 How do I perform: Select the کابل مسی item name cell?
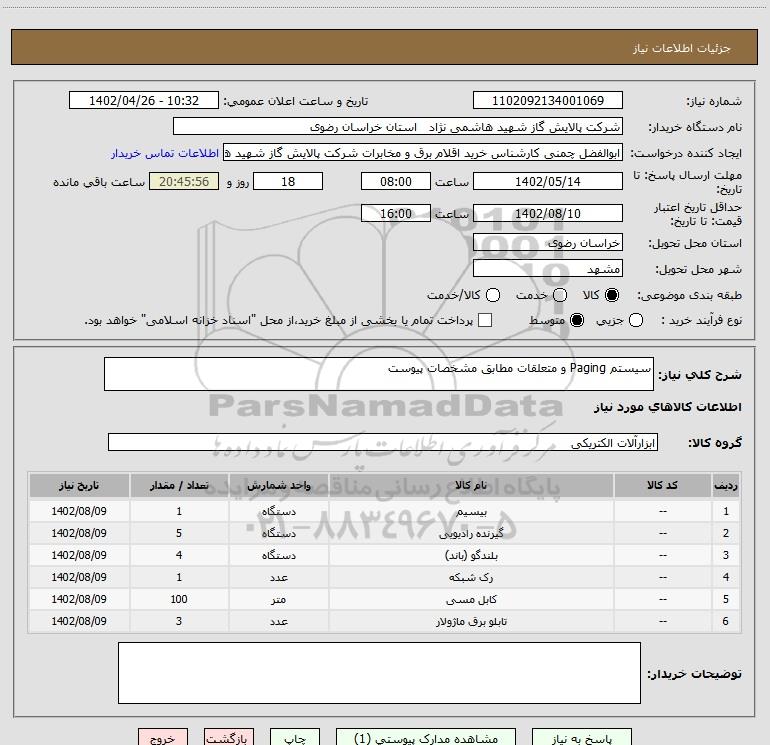pyautogui.click(x=471, y=600)
